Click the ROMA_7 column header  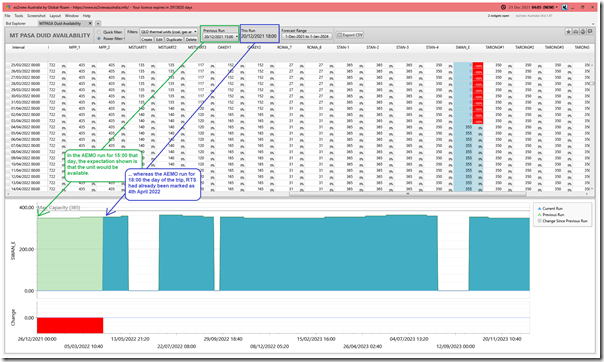click(x=284, y=47)
